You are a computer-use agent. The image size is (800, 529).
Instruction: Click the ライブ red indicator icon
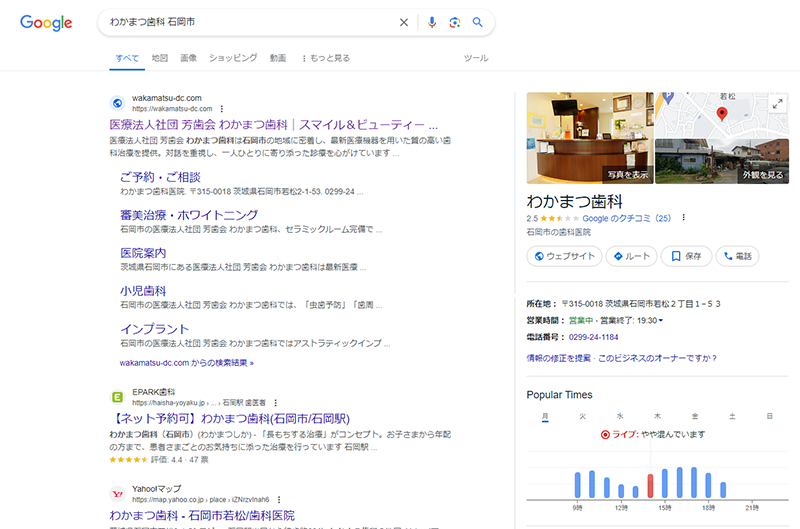click(x=605, y=435)
